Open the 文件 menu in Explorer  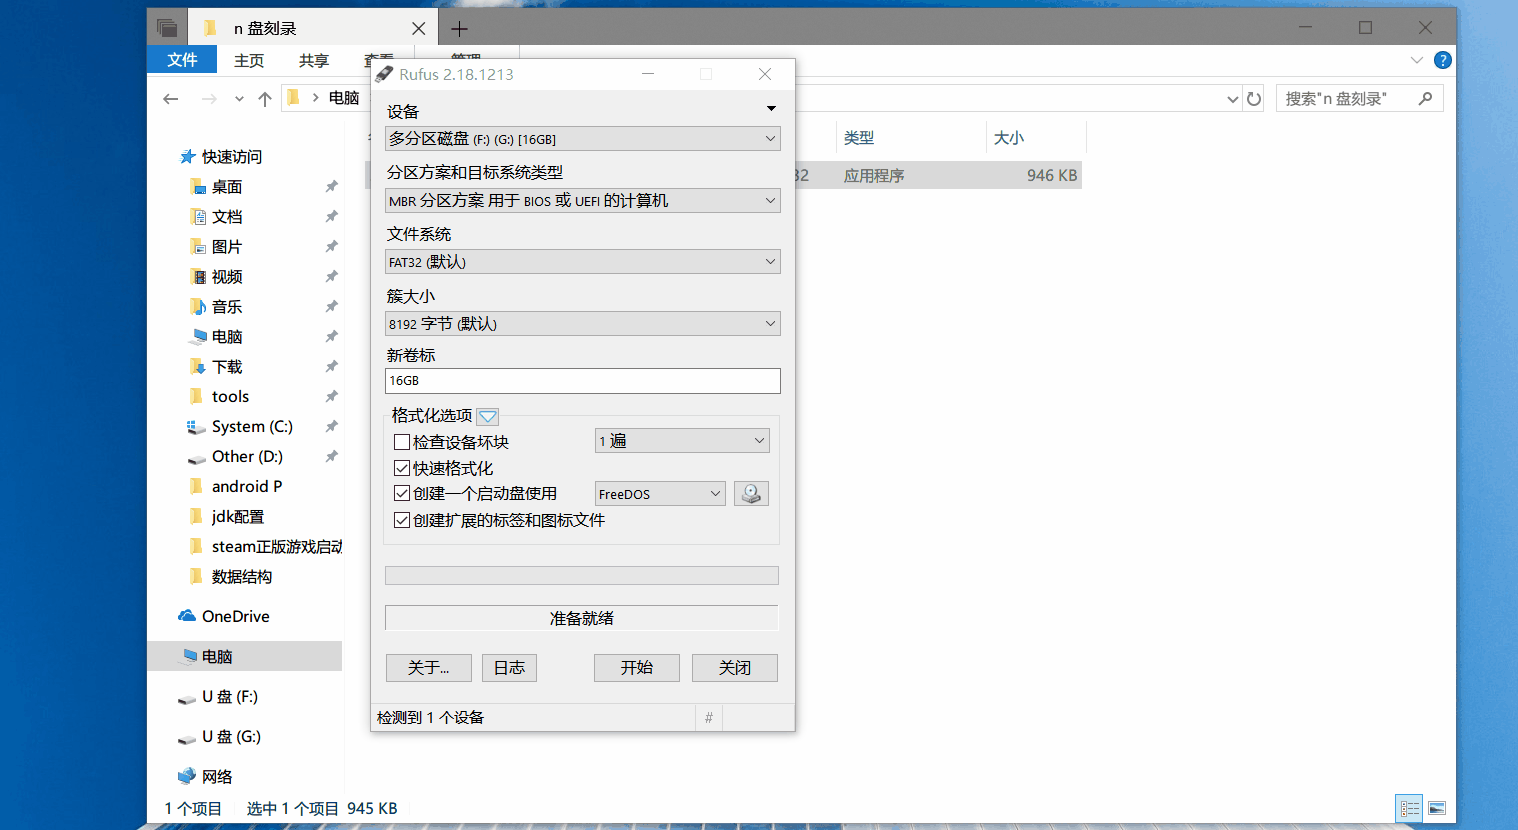(x=182, y=60)
